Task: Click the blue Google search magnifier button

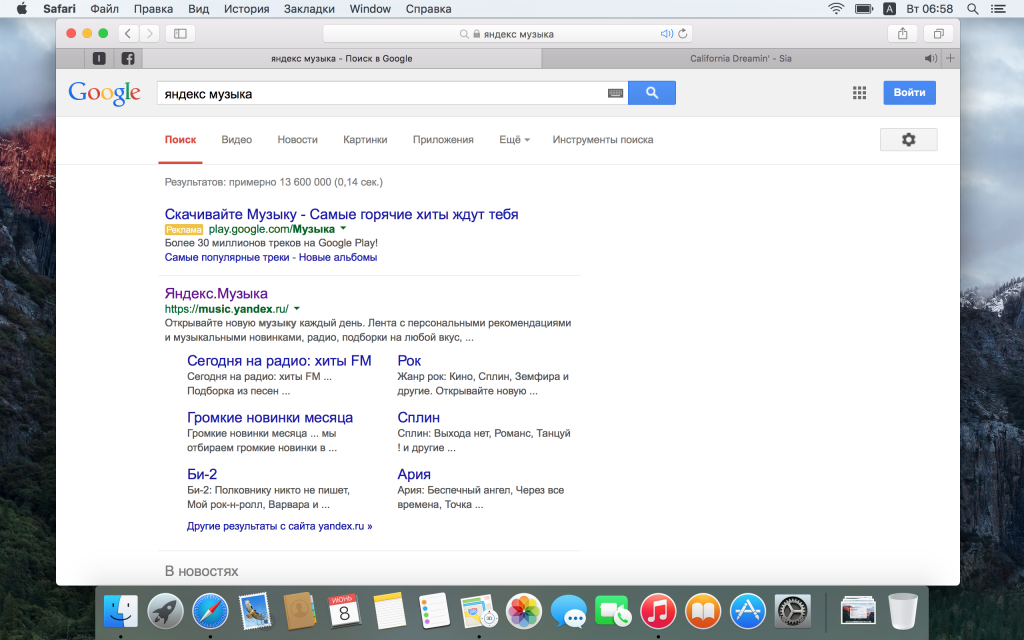Action: pyautogui.click(x=651, y=93)
